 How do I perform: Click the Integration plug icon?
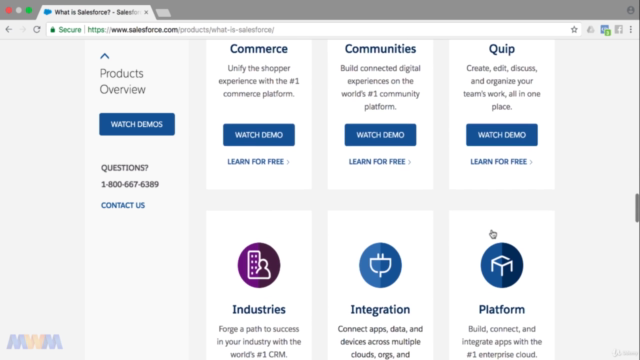click(x=380, y=265)
